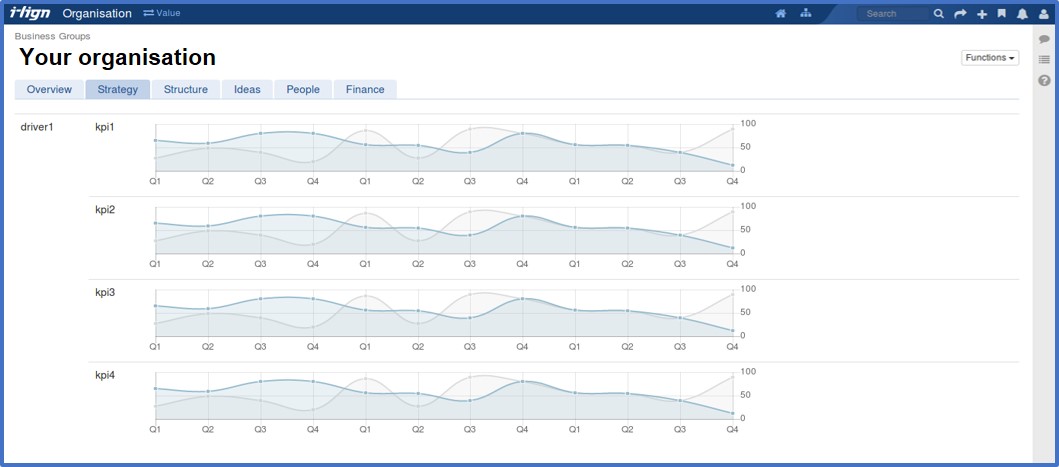Open the user profile icon
1059x467 pixels.
[x=1044, y=14]
